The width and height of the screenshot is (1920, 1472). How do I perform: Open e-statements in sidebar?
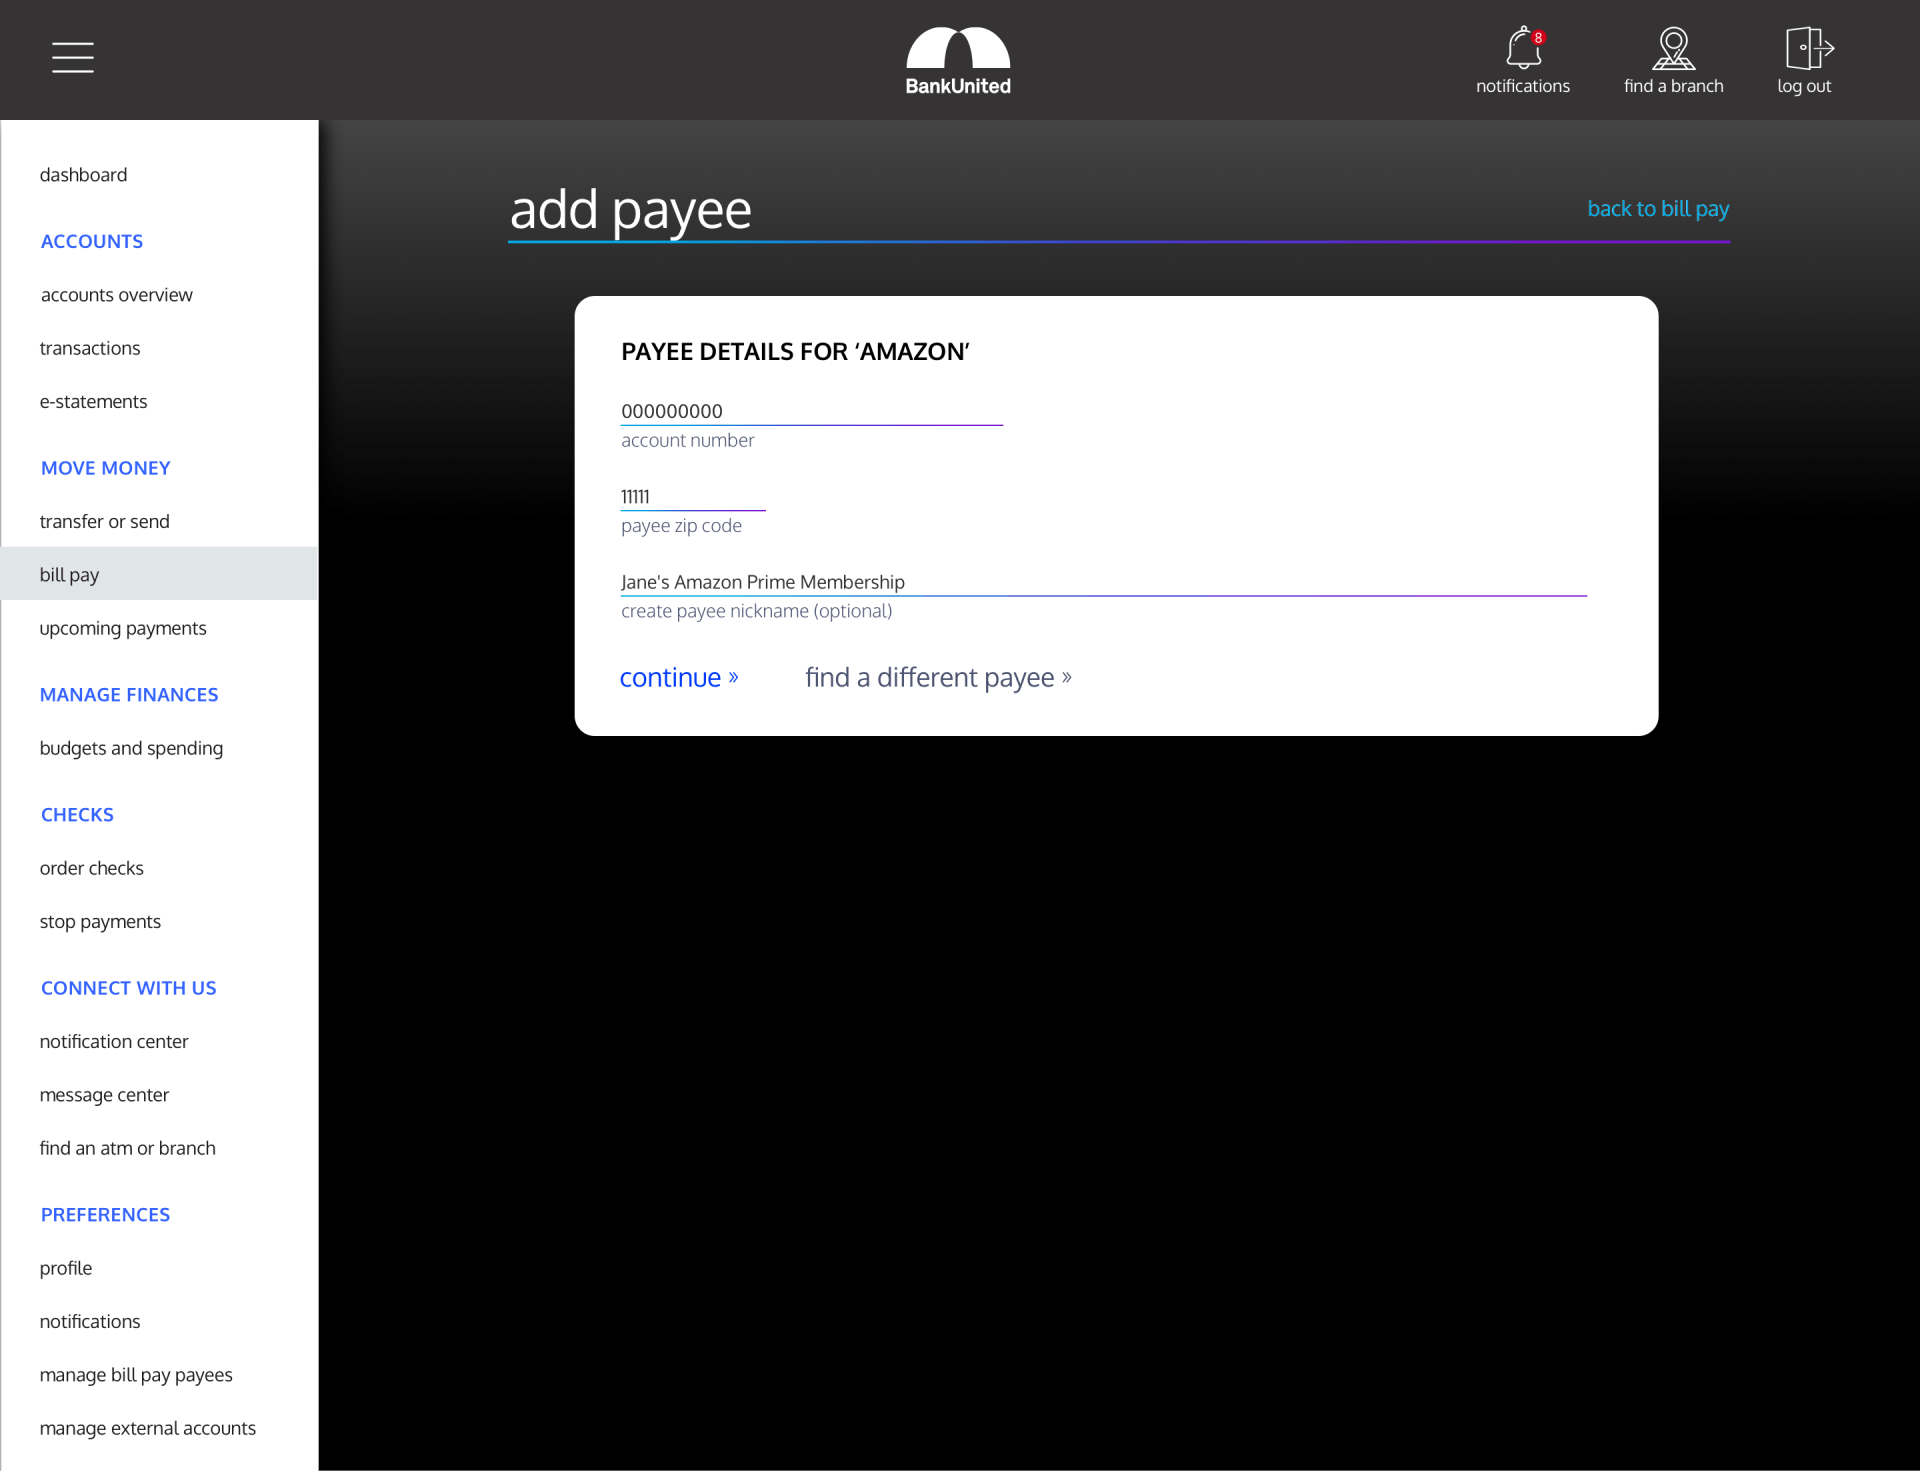click(x=93, y=401)
